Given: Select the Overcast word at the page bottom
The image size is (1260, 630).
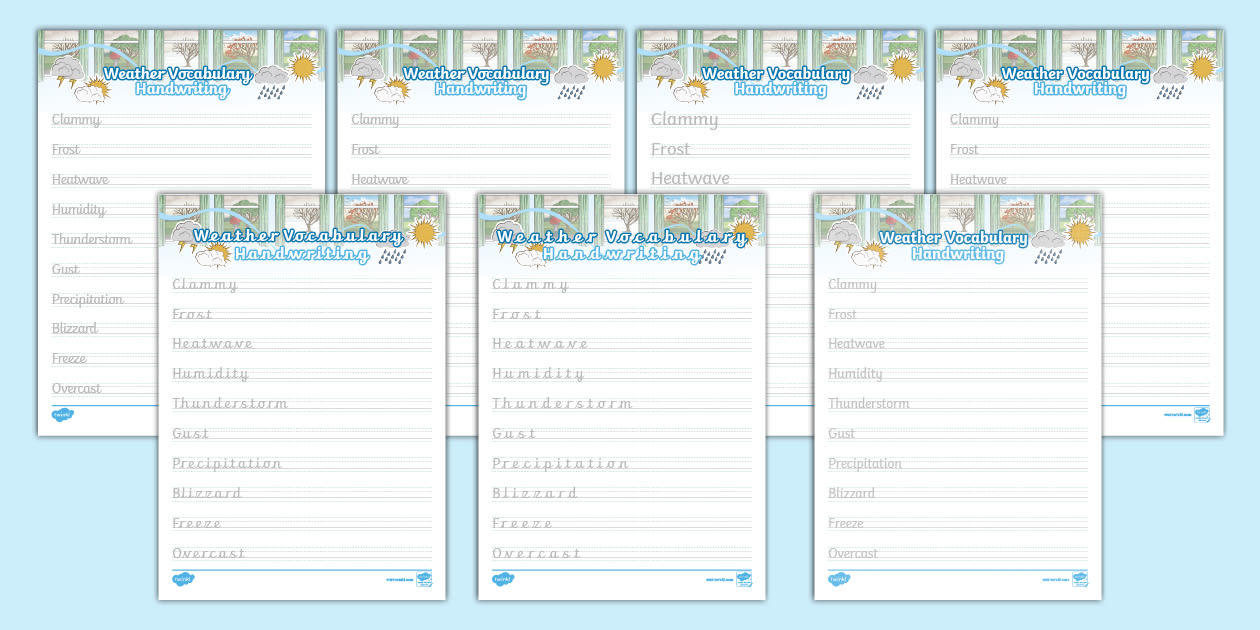Looking at the screenshot, I should (535, 553).
